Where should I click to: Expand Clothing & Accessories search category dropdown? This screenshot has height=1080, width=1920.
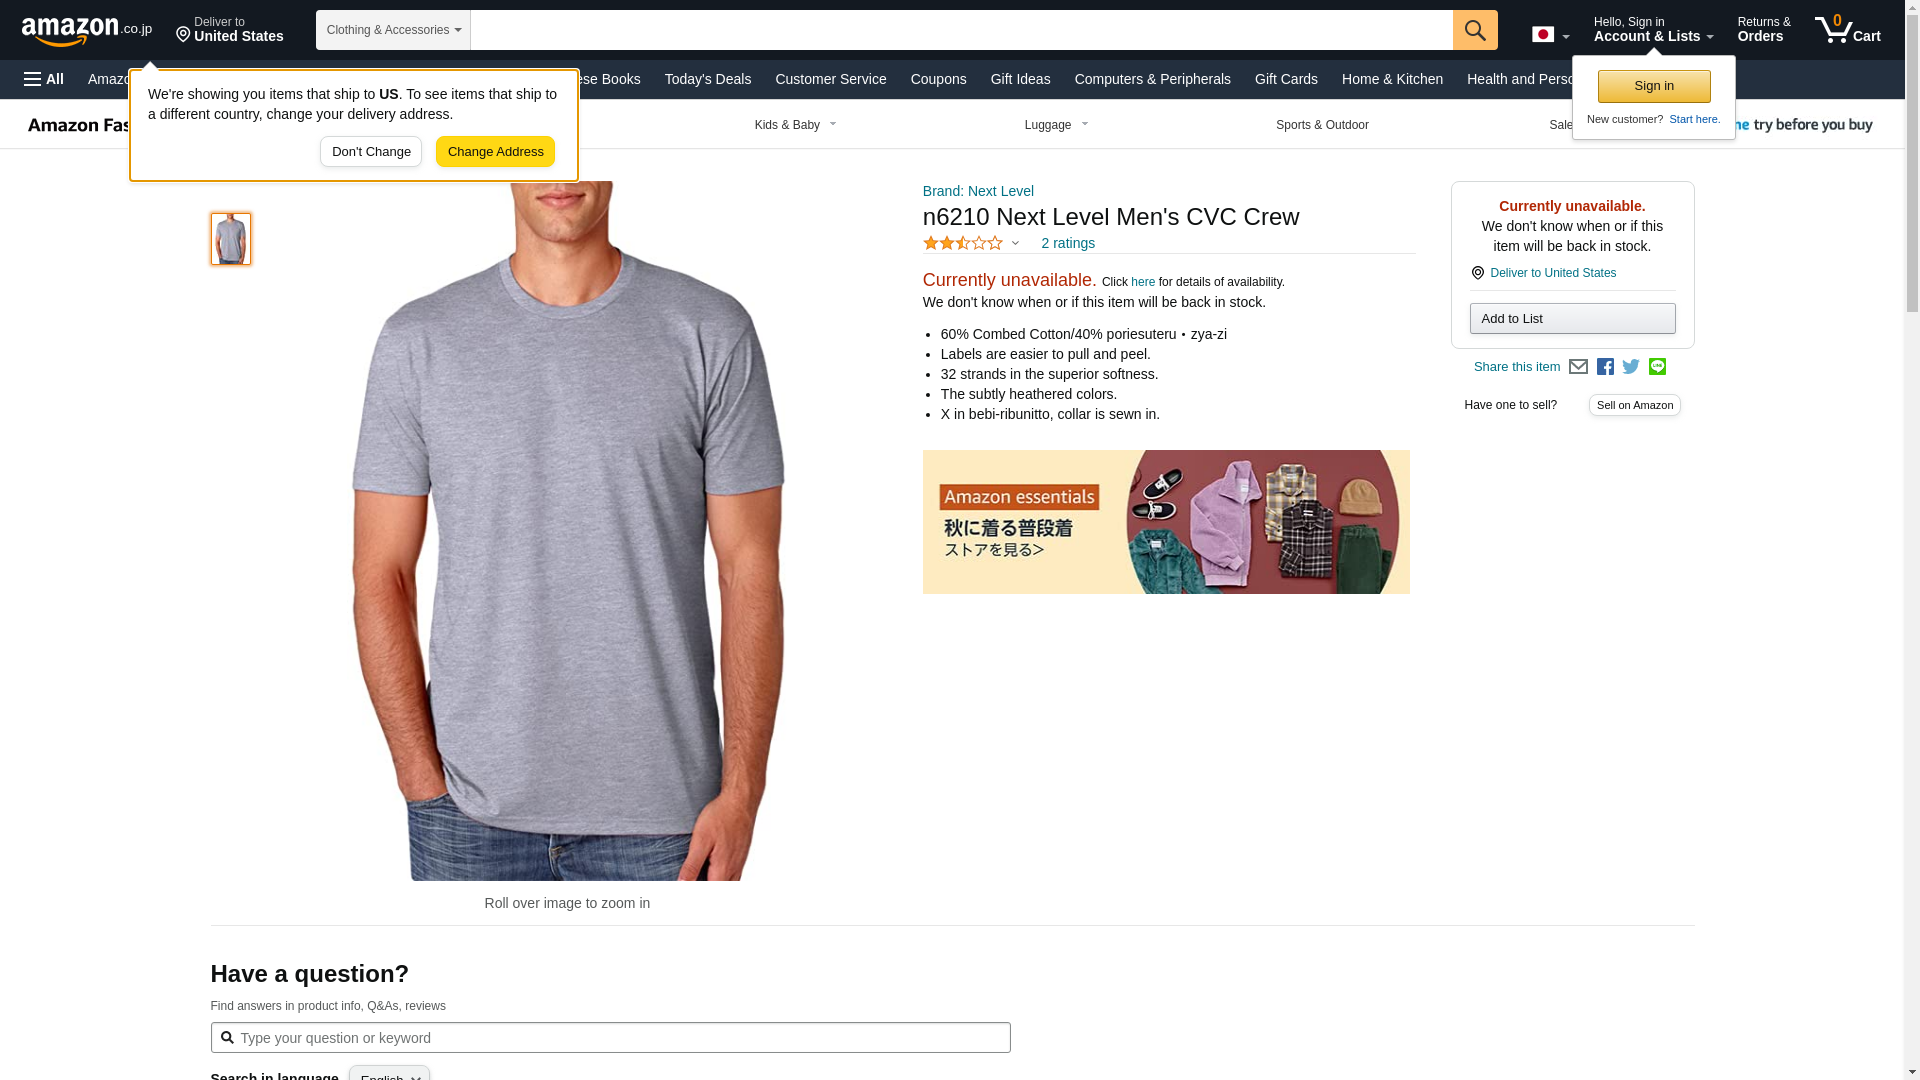click(x=393, y=30)
